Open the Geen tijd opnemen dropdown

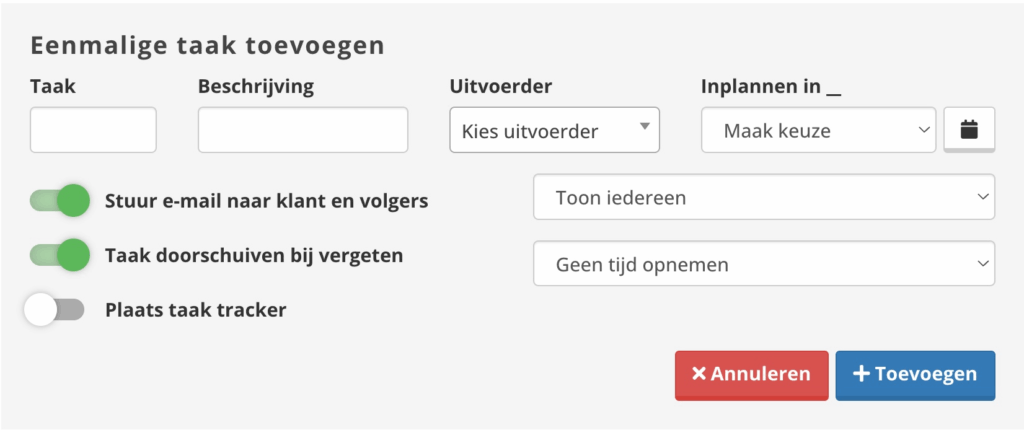coord(763,264)
